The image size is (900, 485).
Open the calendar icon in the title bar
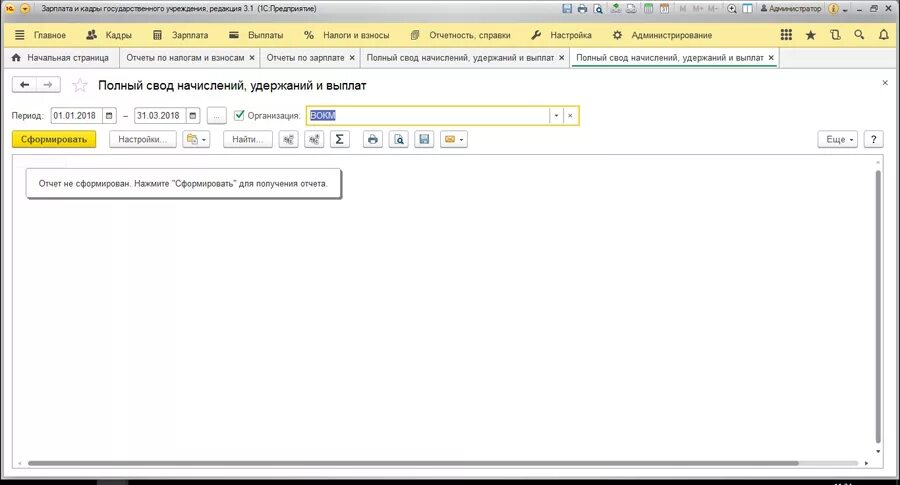664,9
